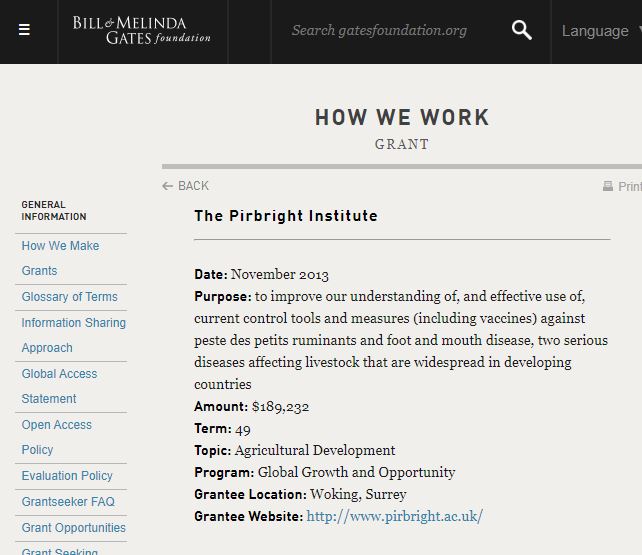642x555 pixels.
Task: Click the Grant Seeking sidebar link
Action: click(x=60, y=550)
